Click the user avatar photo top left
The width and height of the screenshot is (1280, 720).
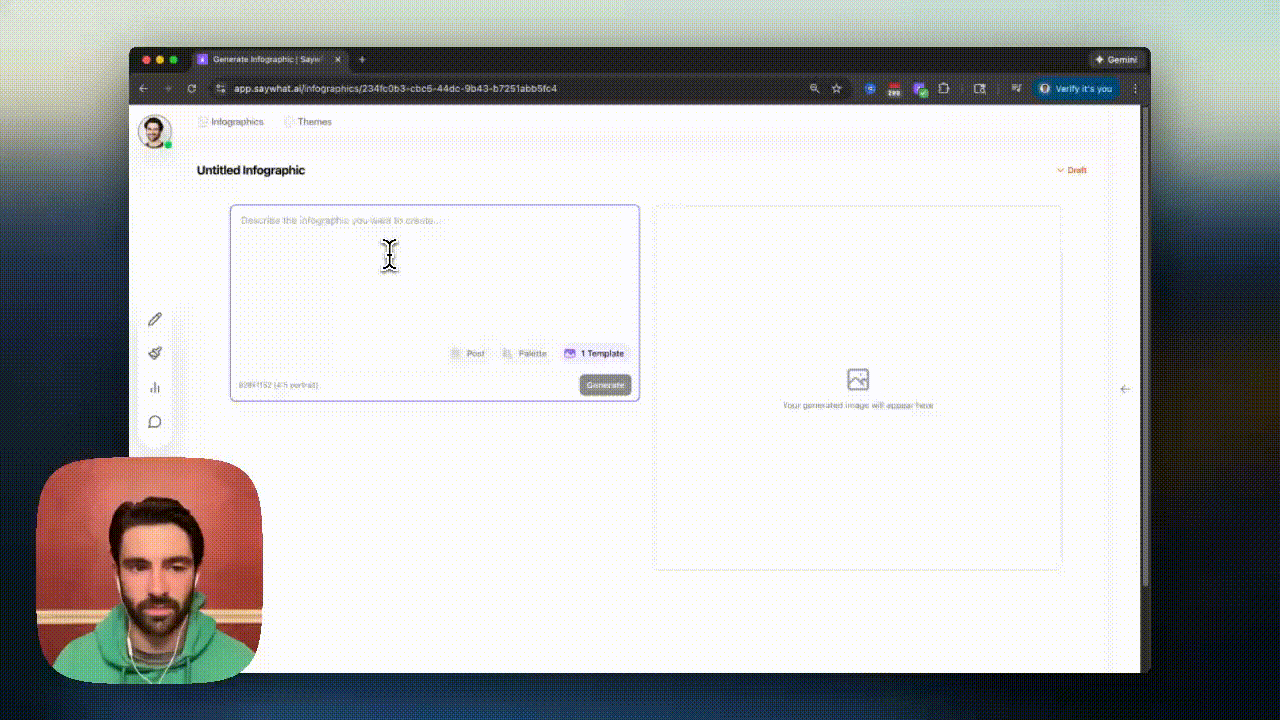154,131
